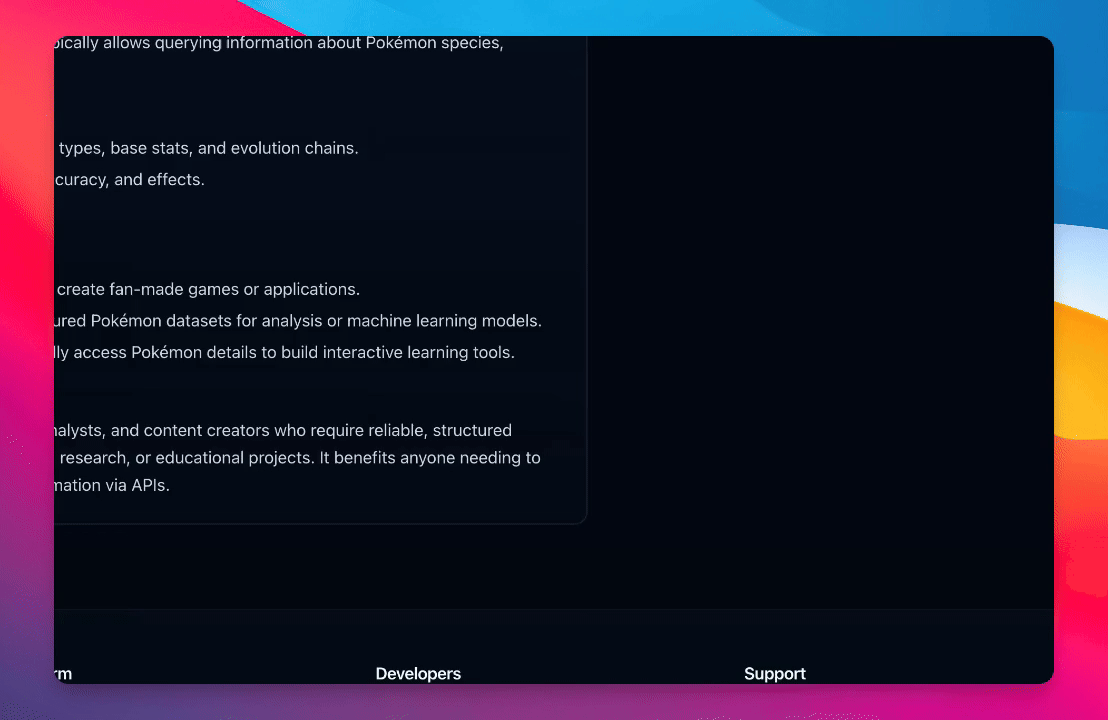
Task: Click the line ending with 'via APIs.'
Action: click(x=112, y=485)
